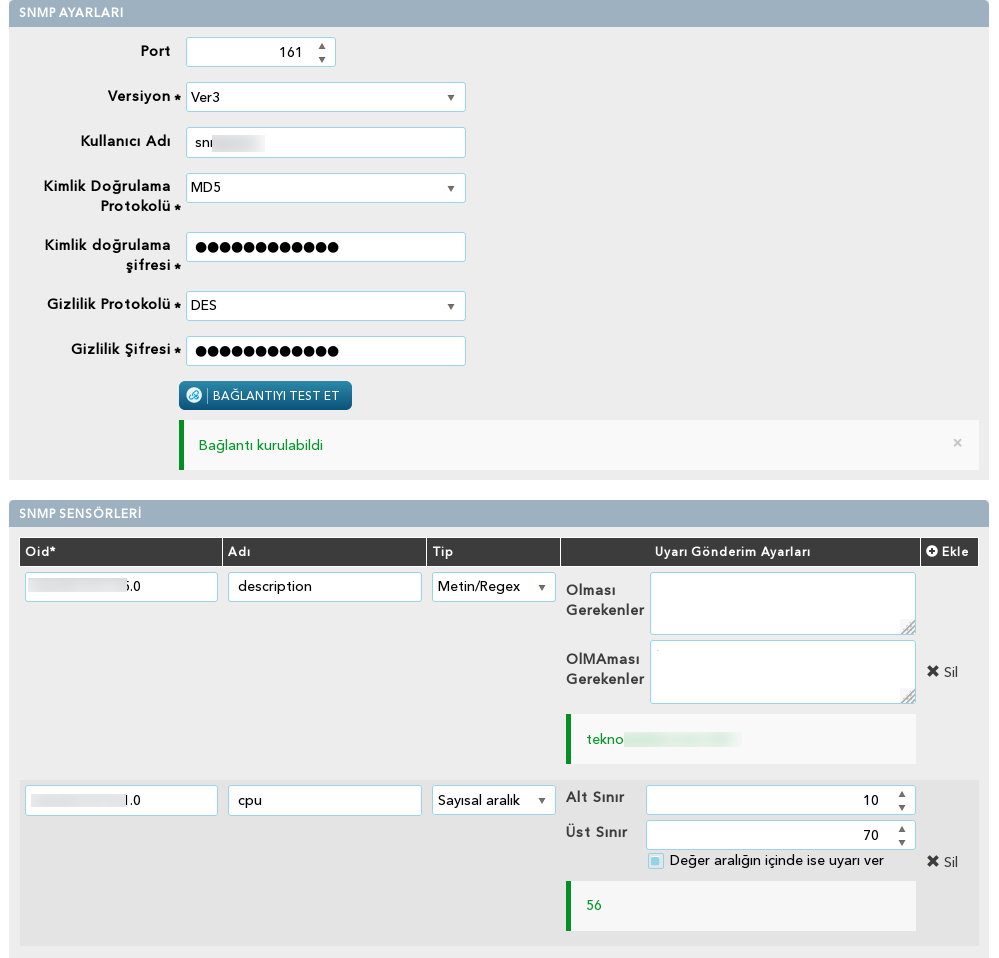Click the Gizlilik Şifresi password field

(326, 351)
